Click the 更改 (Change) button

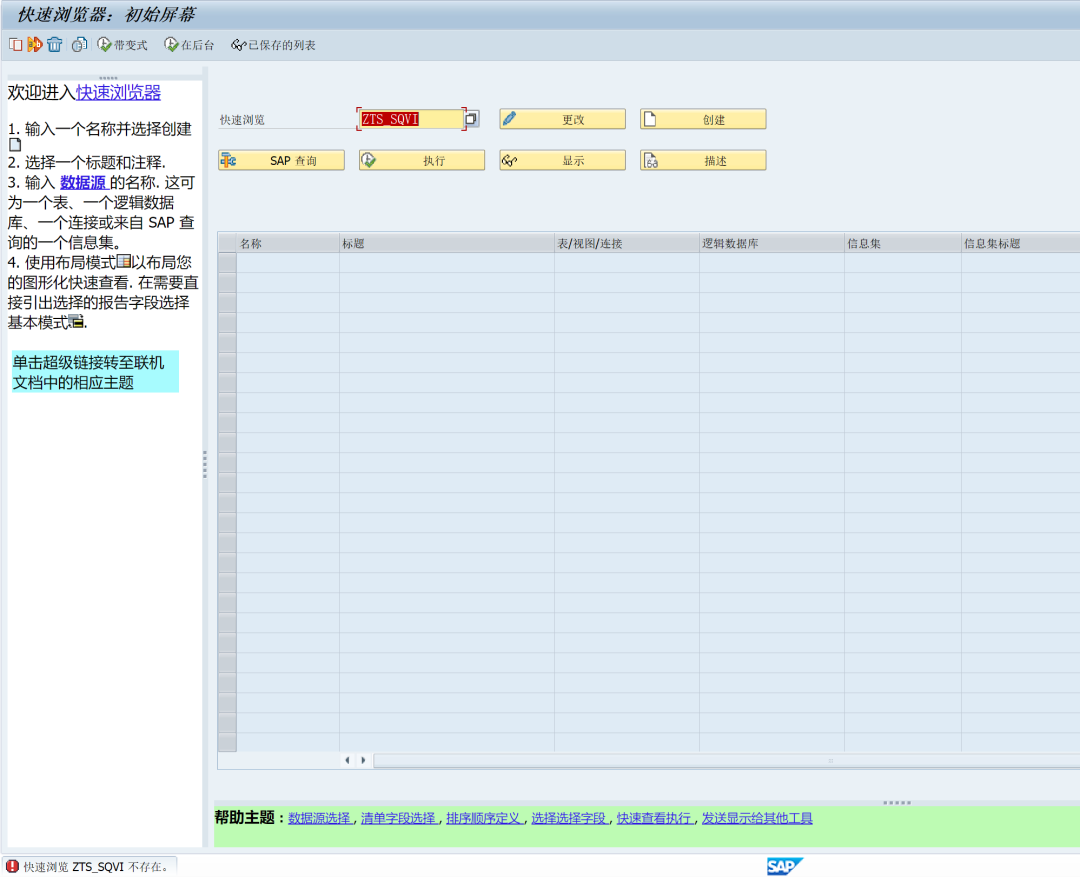pos(562,119)
